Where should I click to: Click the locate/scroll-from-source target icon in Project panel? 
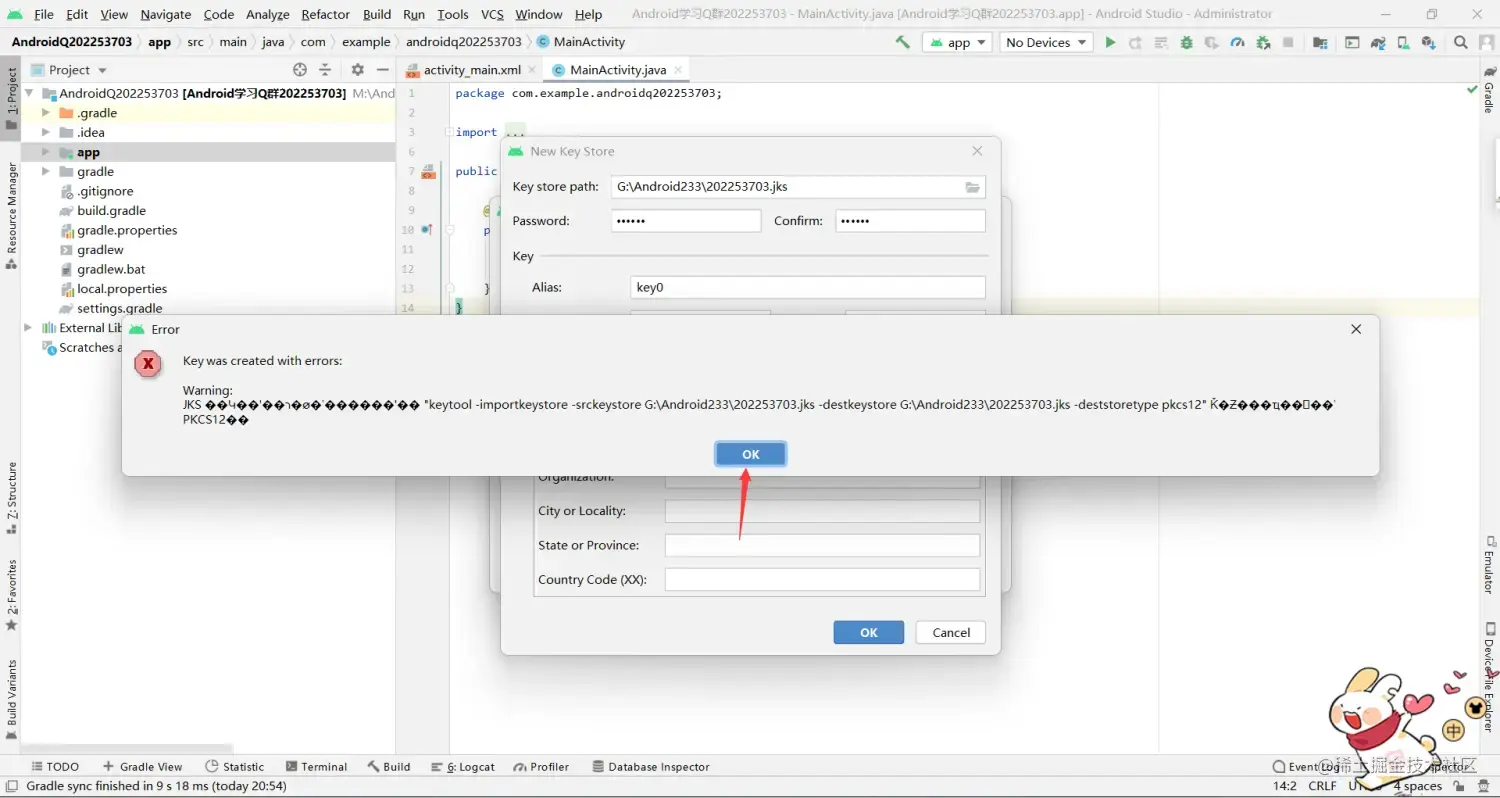tap(300, 70)
